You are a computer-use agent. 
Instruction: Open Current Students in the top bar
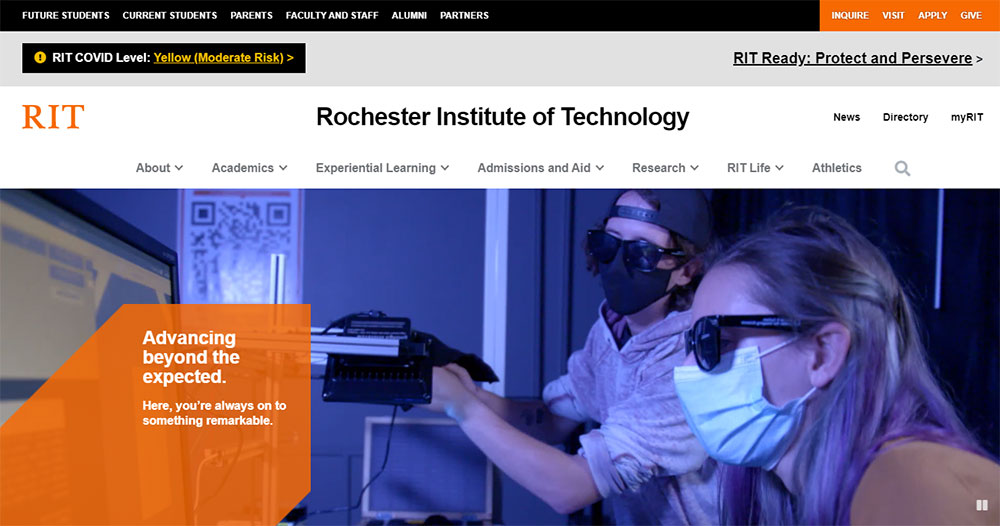tap(170, 15)
